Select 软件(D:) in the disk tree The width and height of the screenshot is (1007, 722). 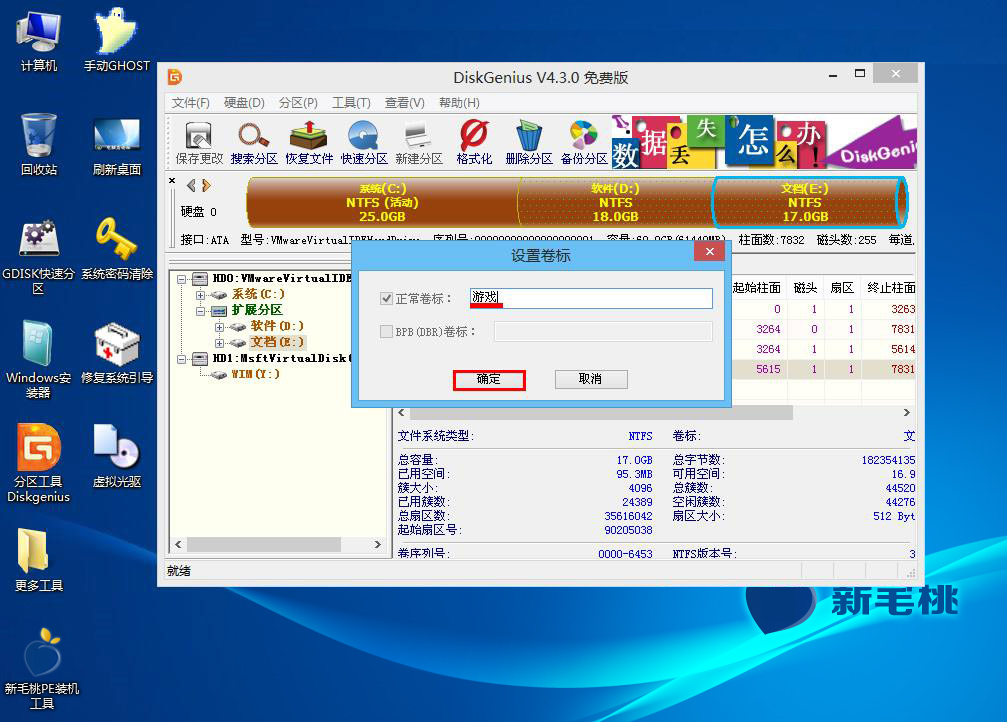(x=277, y=326)
